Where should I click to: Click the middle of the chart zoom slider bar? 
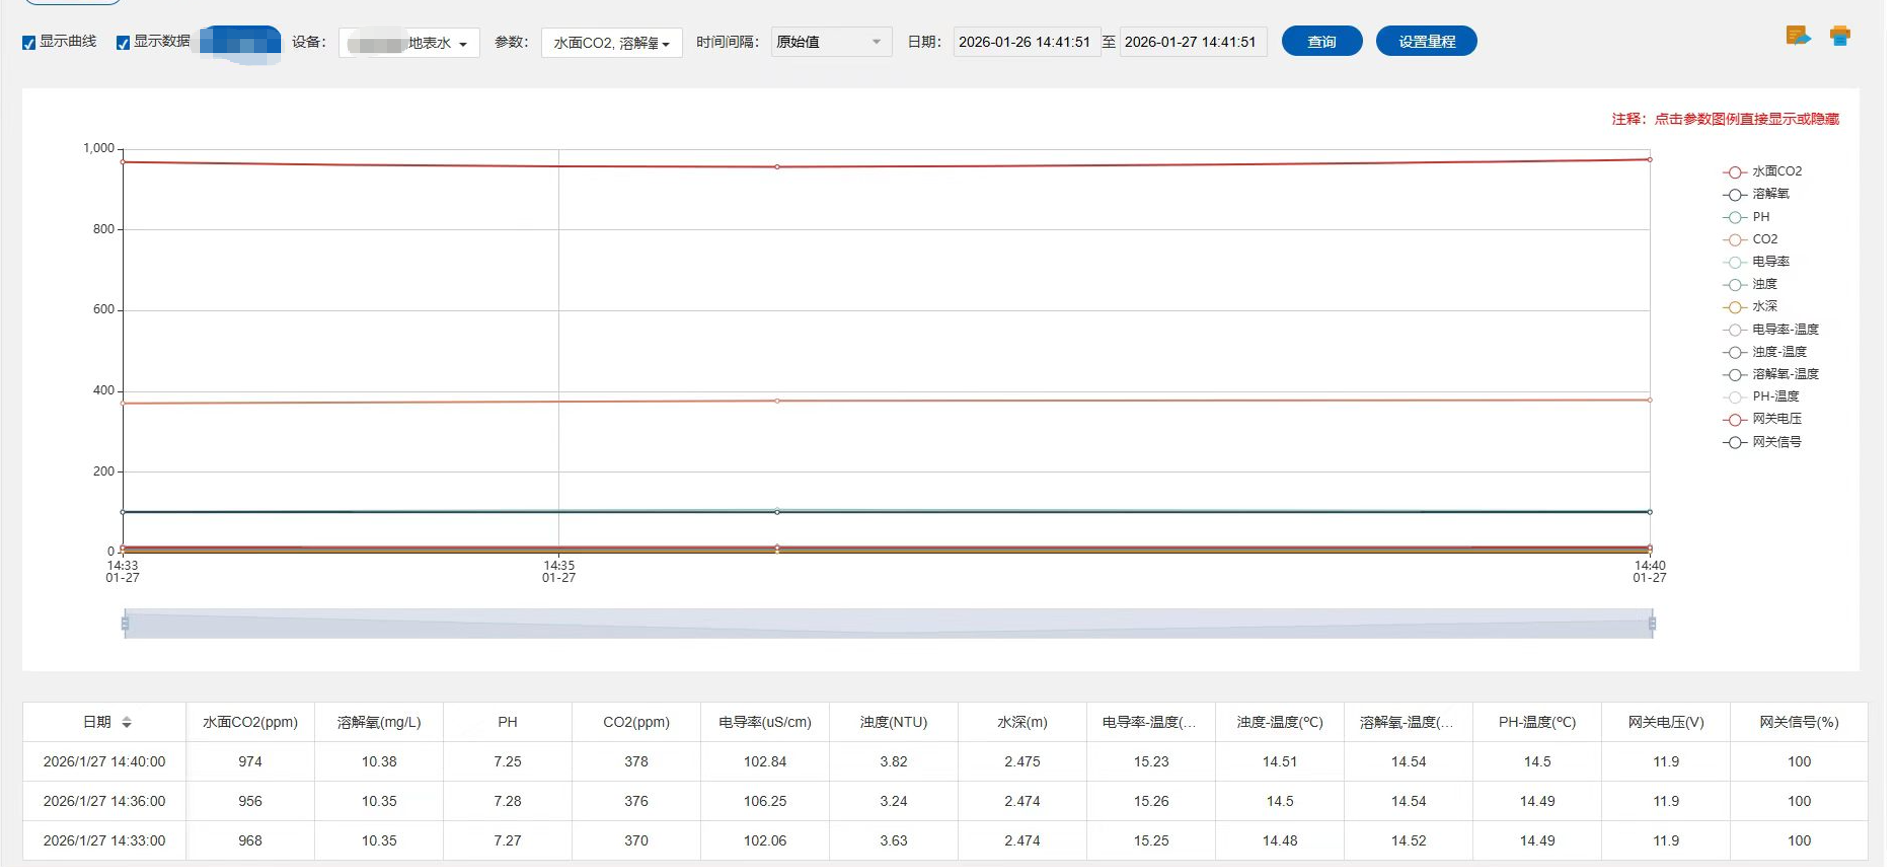[x=888, y=624]
